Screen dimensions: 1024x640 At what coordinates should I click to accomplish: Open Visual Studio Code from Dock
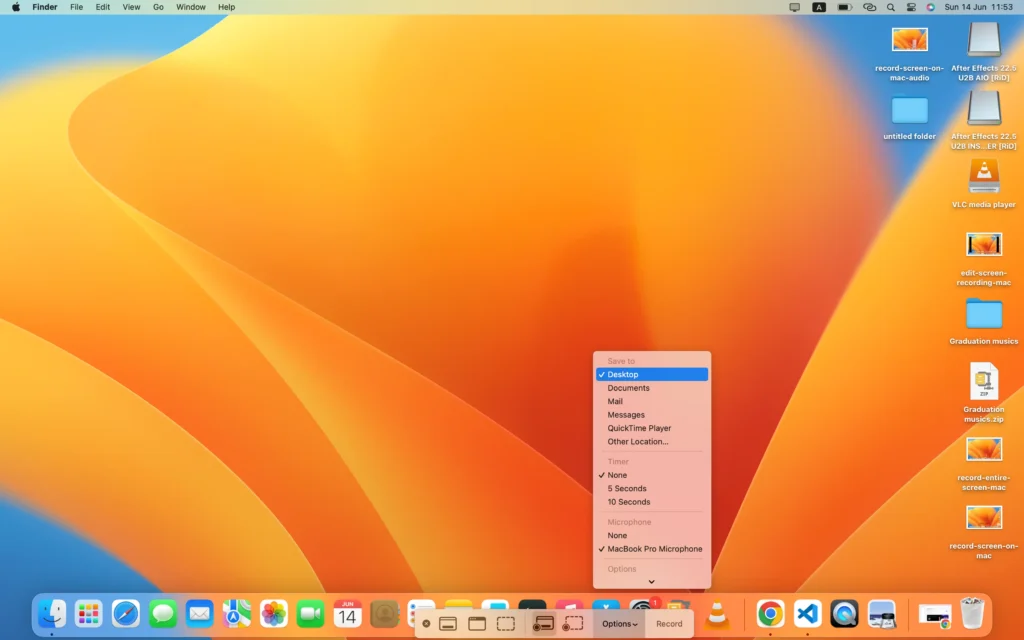point(807,614)
